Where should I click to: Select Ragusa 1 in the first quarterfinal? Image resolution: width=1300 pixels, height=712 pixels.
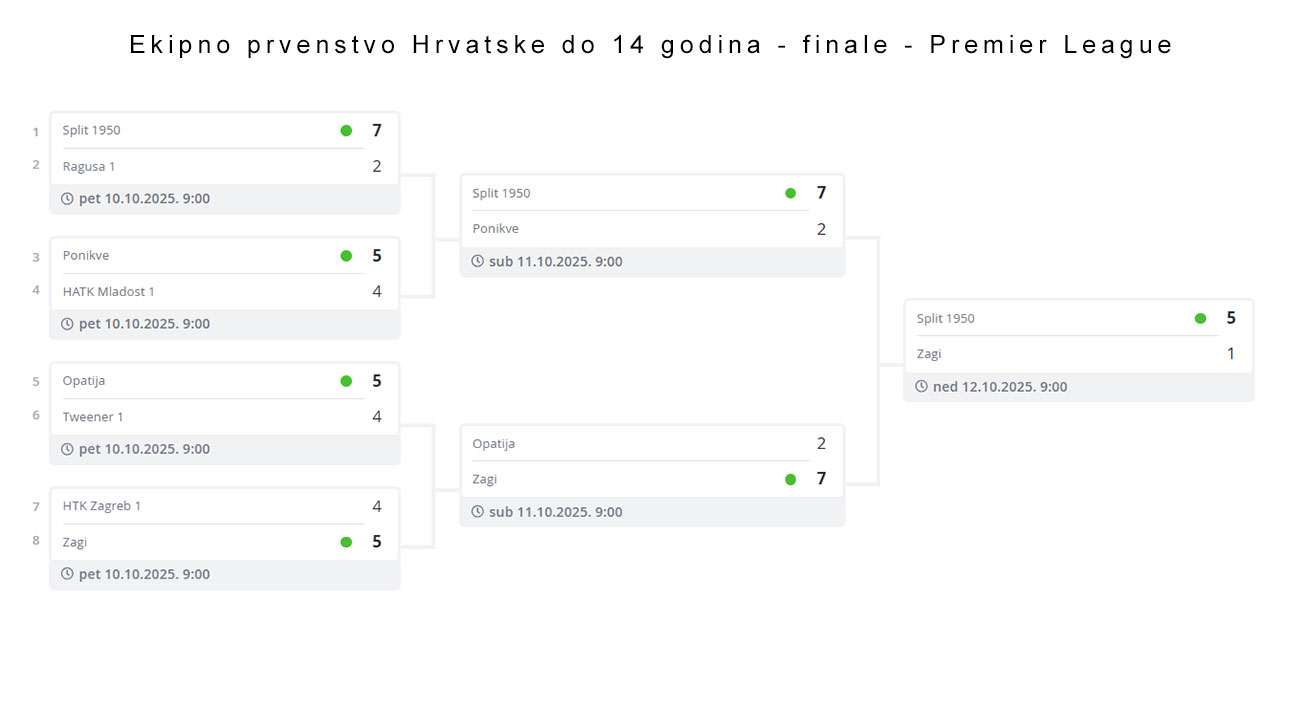pos(89,166)
